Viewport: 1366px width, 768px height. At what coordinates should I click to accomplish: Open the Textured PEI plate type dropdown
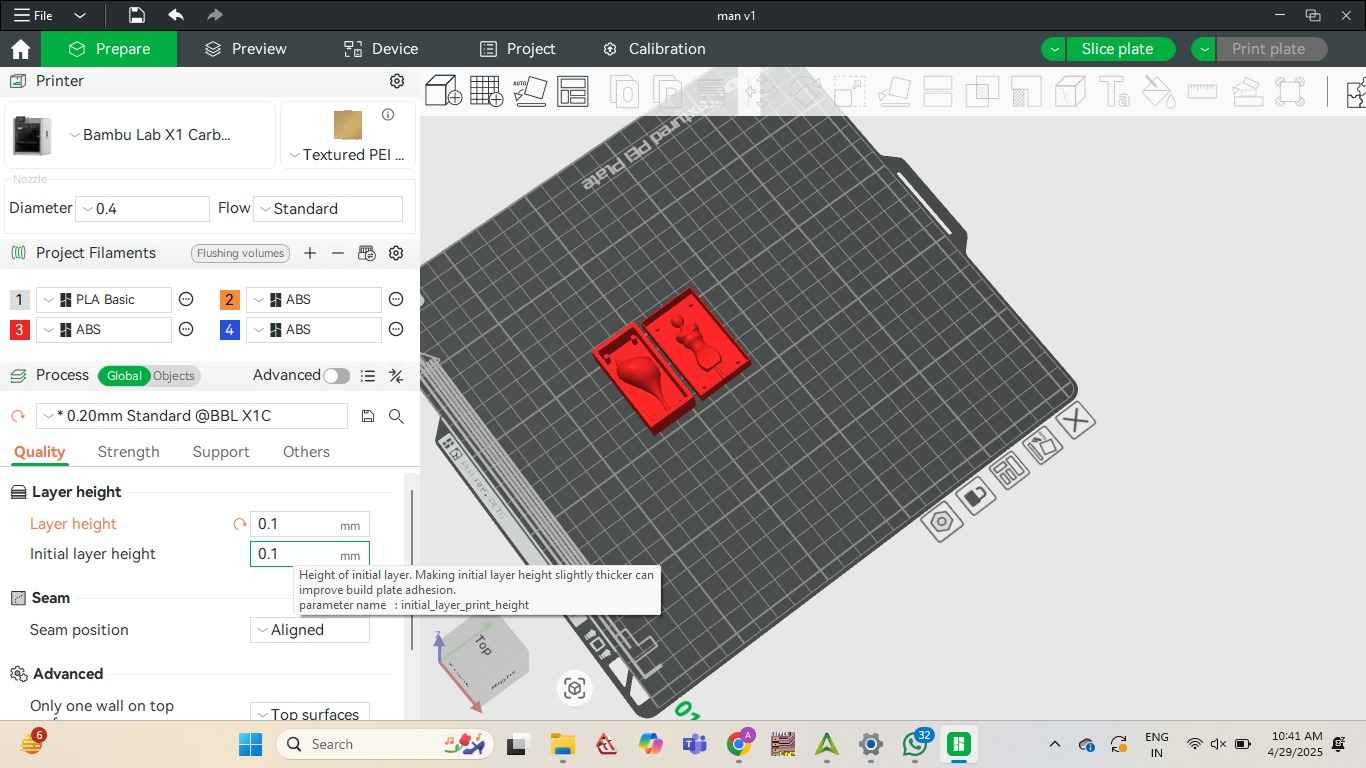coord(348,155)
